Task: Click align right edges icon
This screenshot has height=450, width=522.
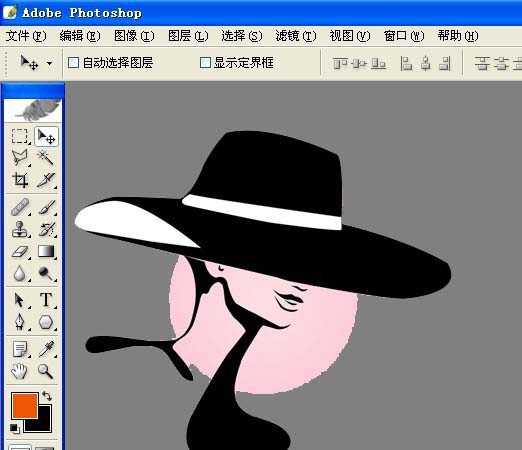Action: tap(445, 63)
